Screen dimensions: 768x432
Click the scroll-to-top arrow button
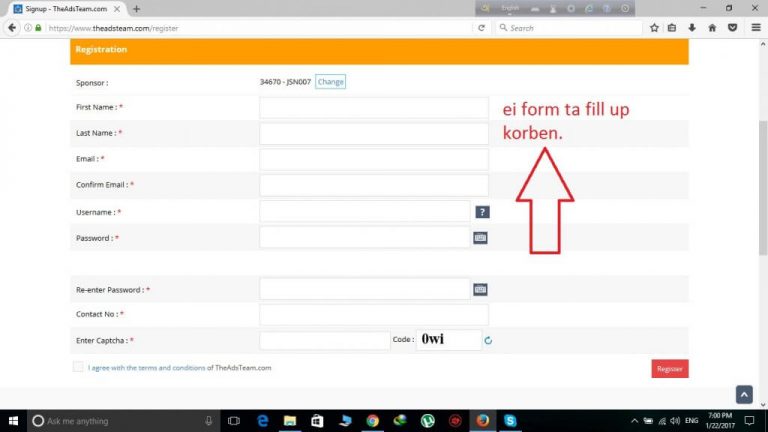pyautogui.click(x=743, y=394)
